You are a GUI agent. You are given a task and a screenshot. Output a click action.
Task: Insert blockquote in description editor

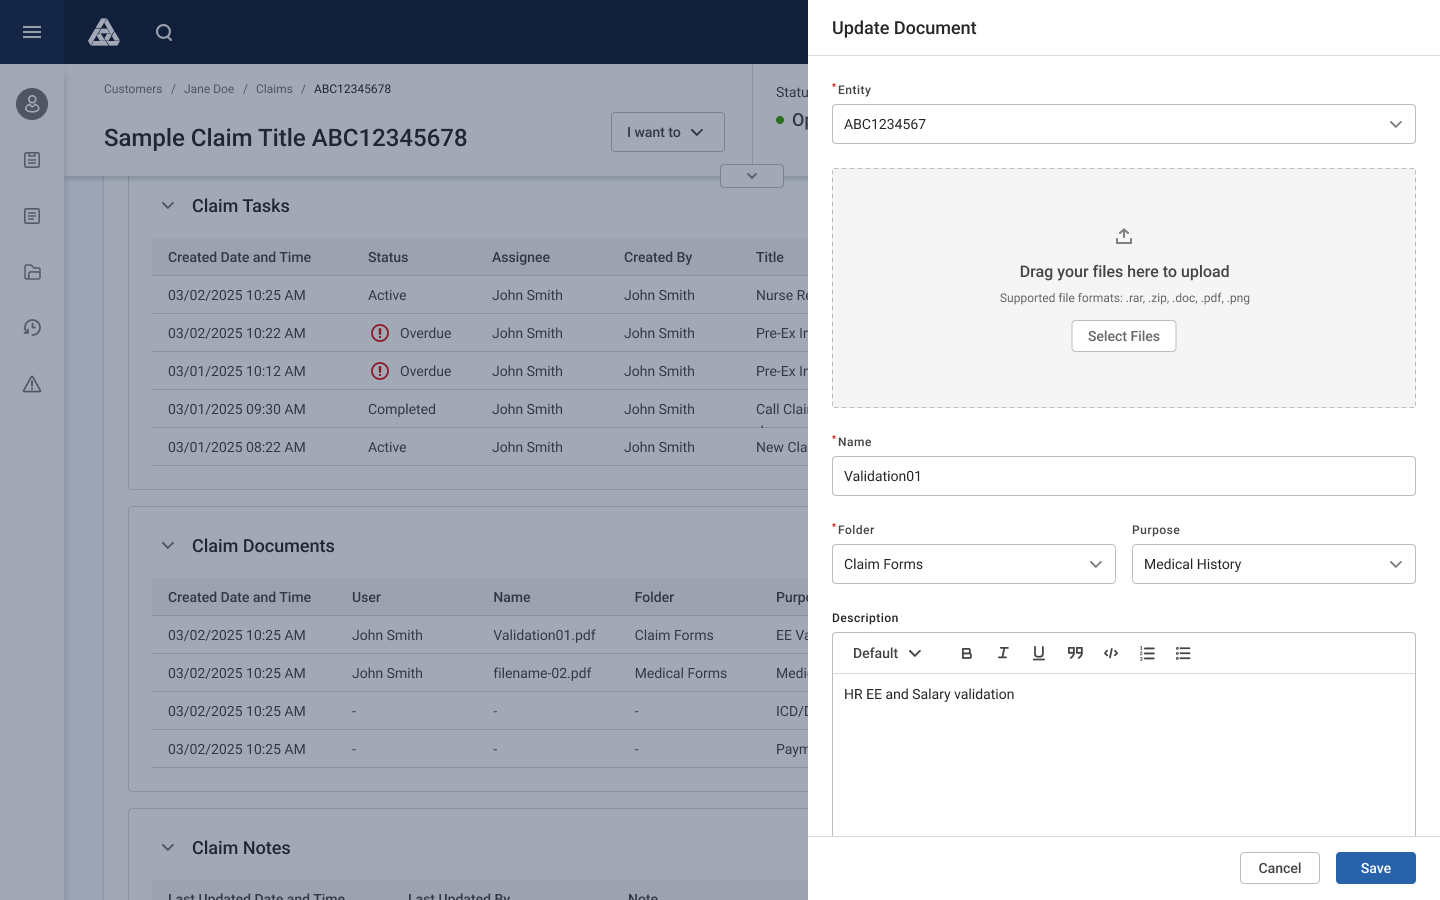[1075, 653]
